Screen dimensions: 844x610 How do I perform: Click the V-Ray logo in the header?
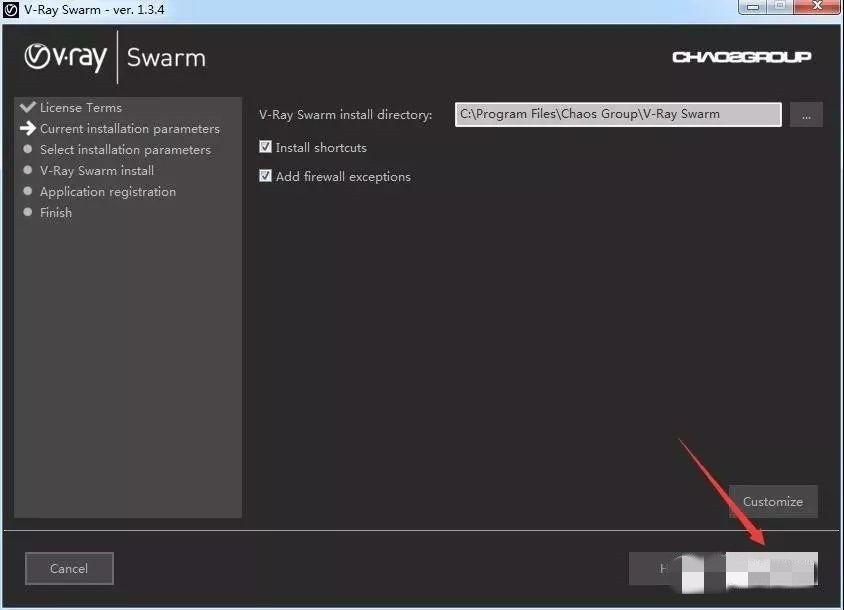(65, 57)
